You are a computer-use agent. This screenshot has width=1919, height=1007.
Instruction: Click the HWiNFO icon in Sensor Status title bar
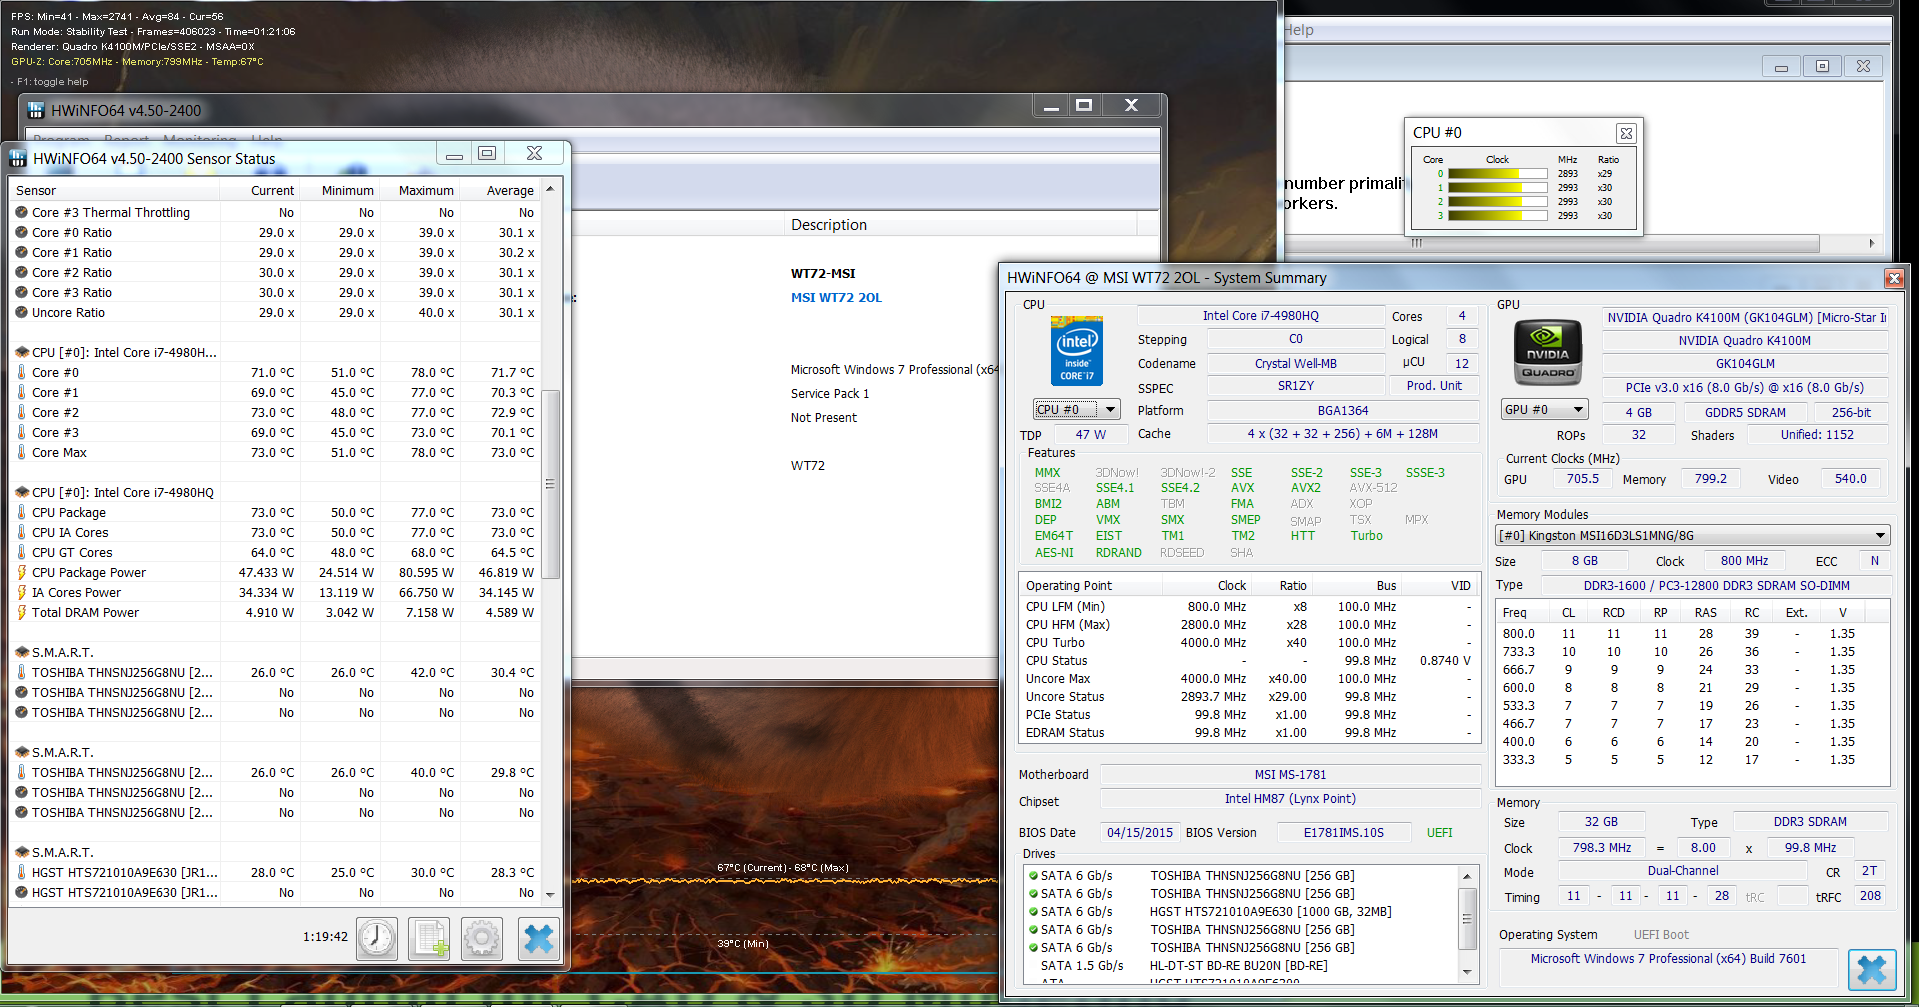pos(18,158)
